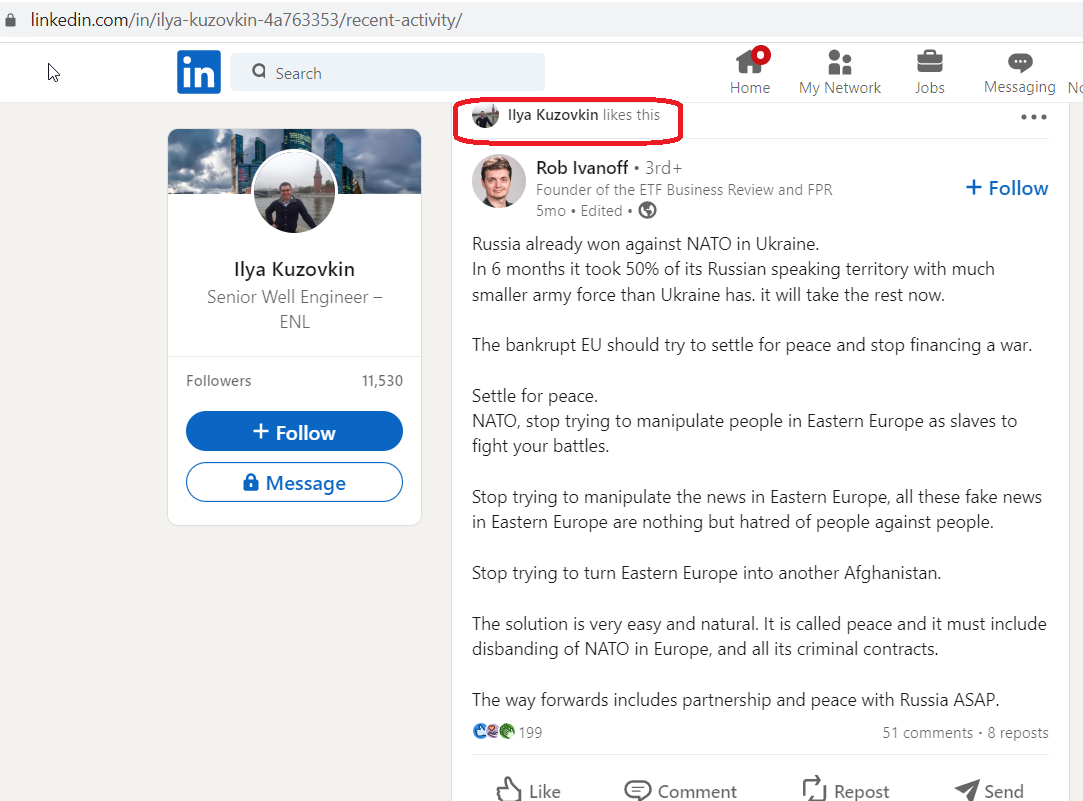Click 'Founder of the ETF Business Review' headline
This screenshot has height=801, width=1083.
(684, 189)
